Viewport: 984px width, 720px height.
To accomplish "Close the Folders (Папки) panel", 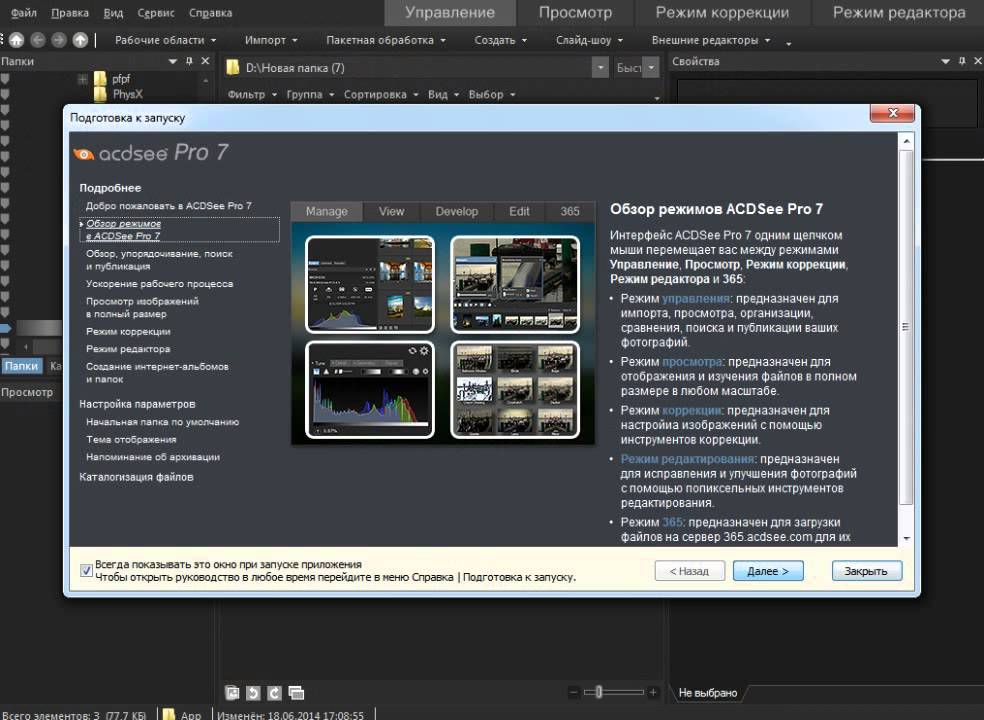I will pos(205,61).
